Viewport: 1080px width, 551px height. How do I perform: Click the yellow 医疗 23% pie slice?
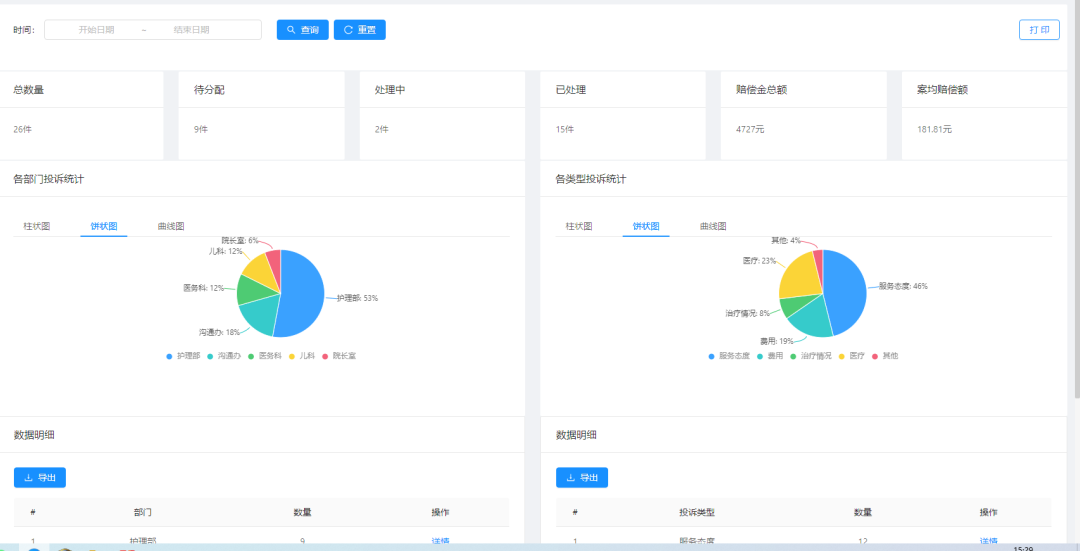pos(799,276)
